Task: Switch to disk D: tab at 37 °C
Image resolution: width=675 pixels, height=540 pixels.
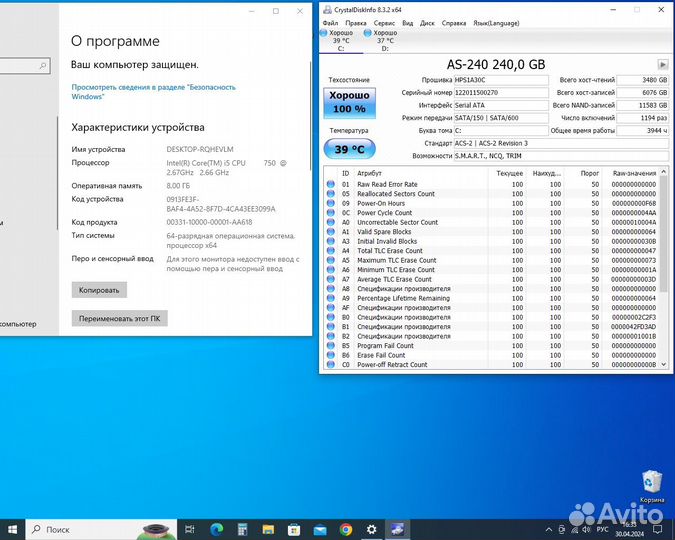Action: coord(385,40)
